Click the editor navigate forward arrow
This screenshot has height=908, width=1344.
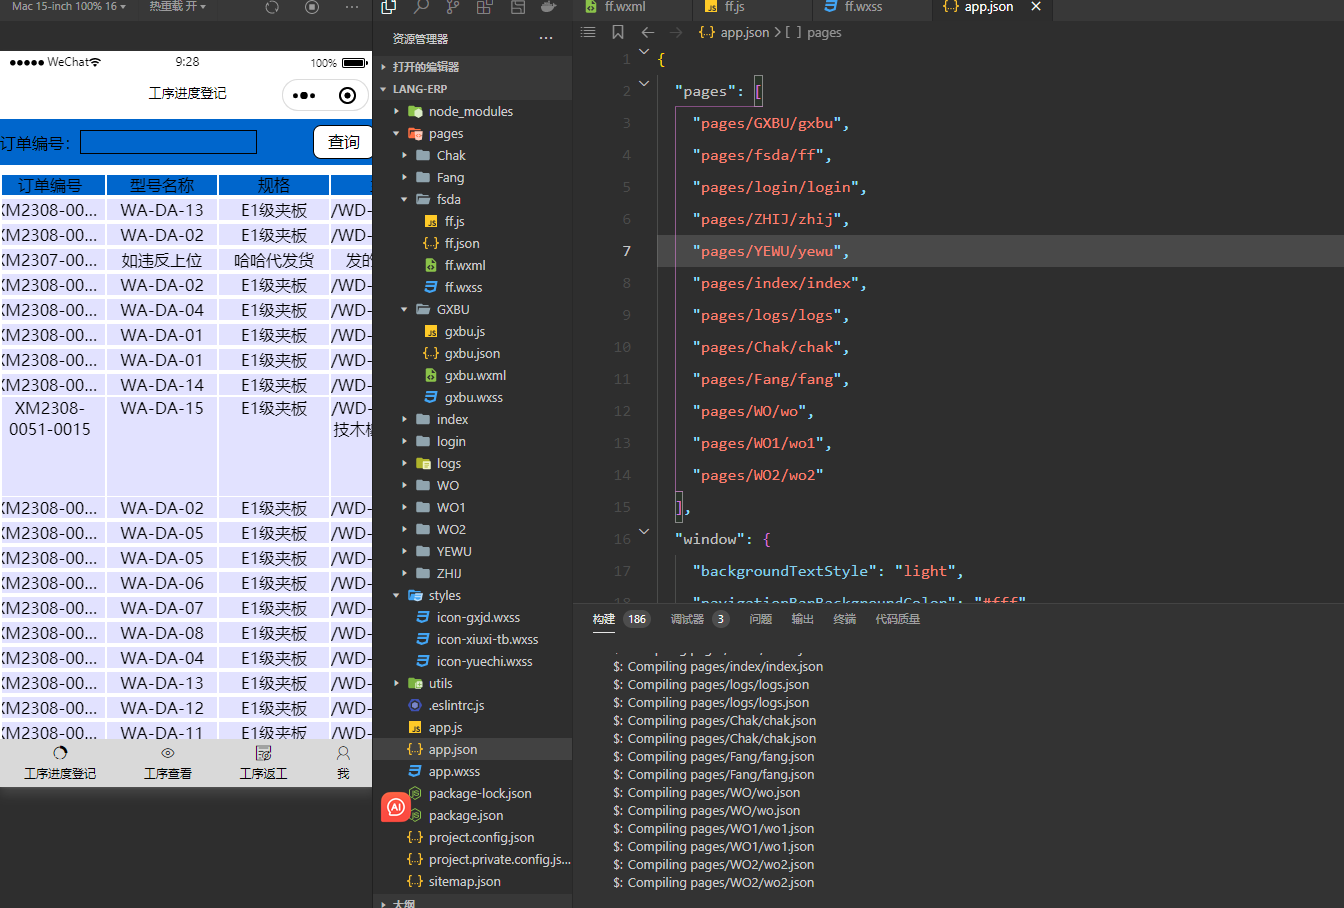(x=676, y=32)
